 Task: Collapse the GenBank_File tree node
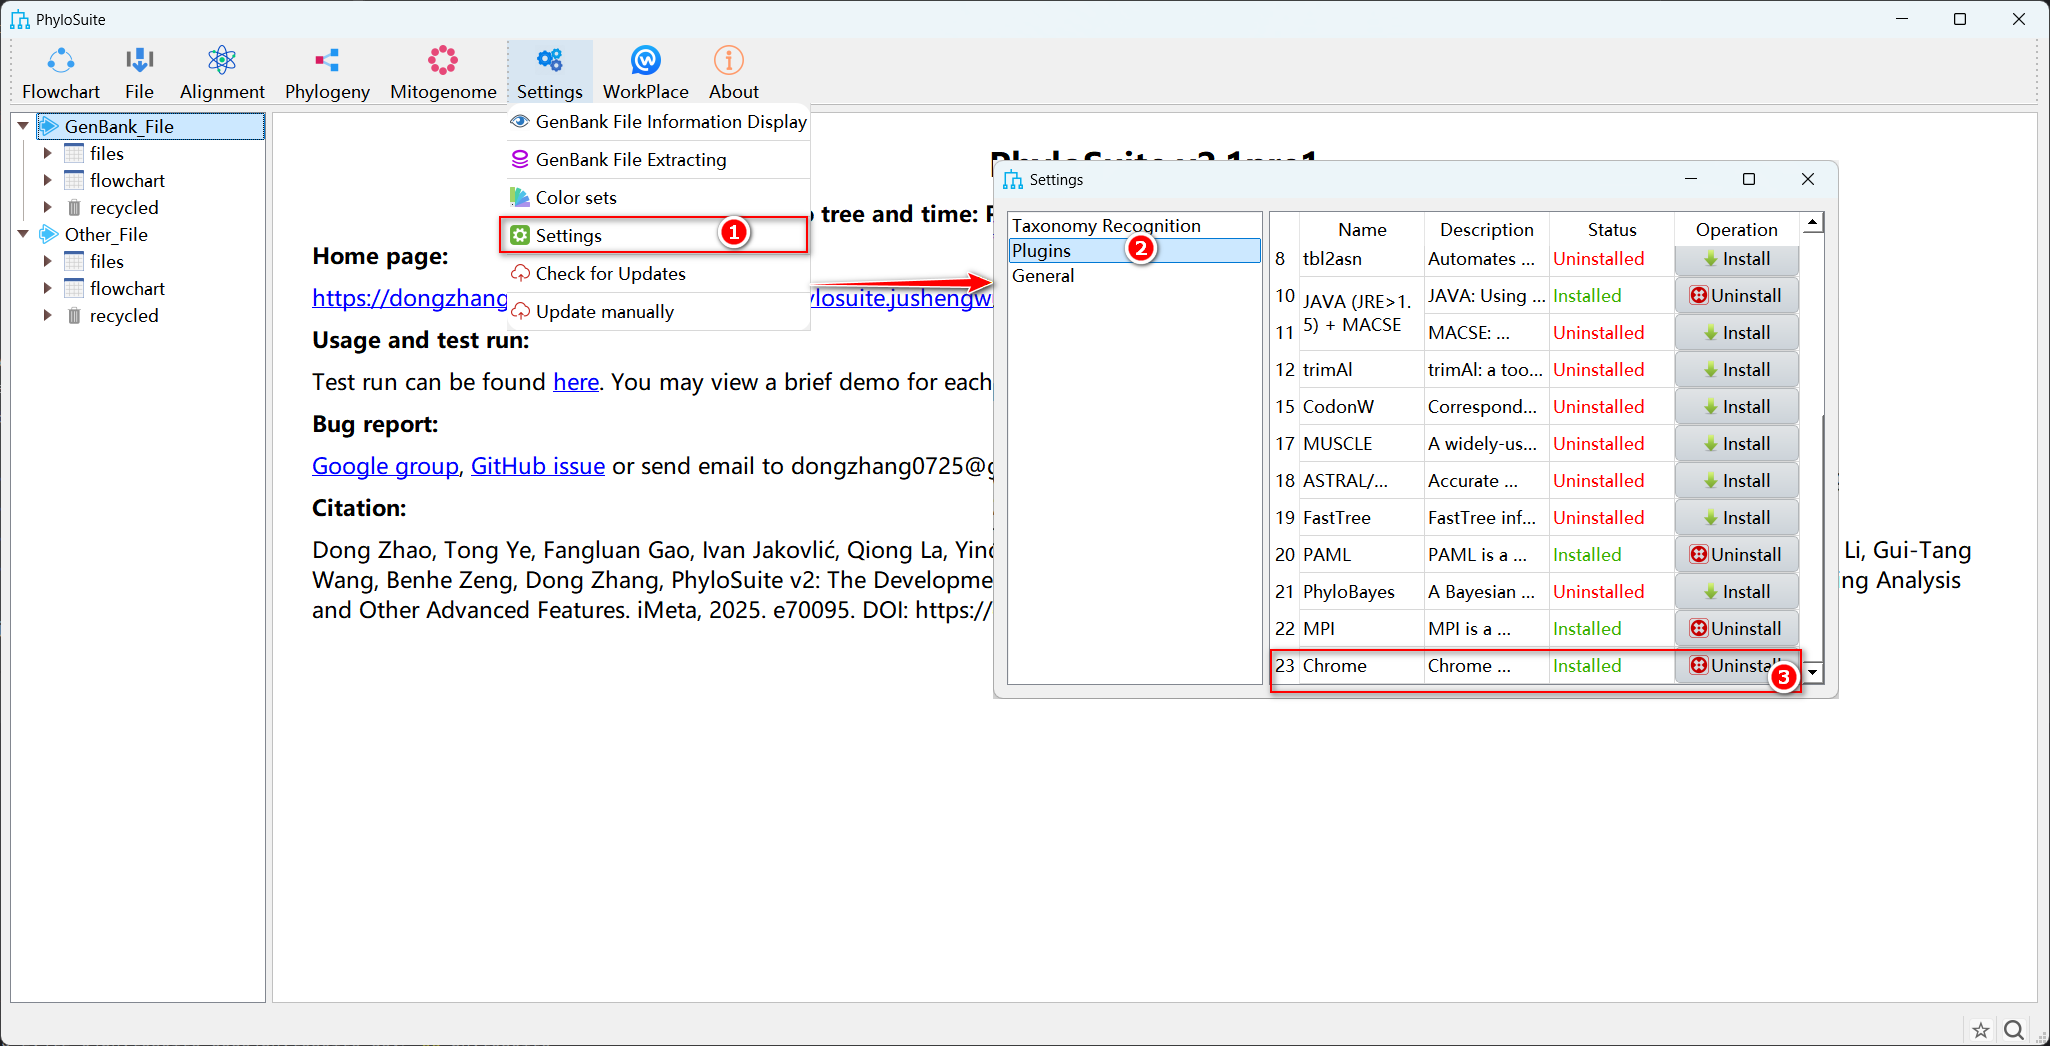23,126
